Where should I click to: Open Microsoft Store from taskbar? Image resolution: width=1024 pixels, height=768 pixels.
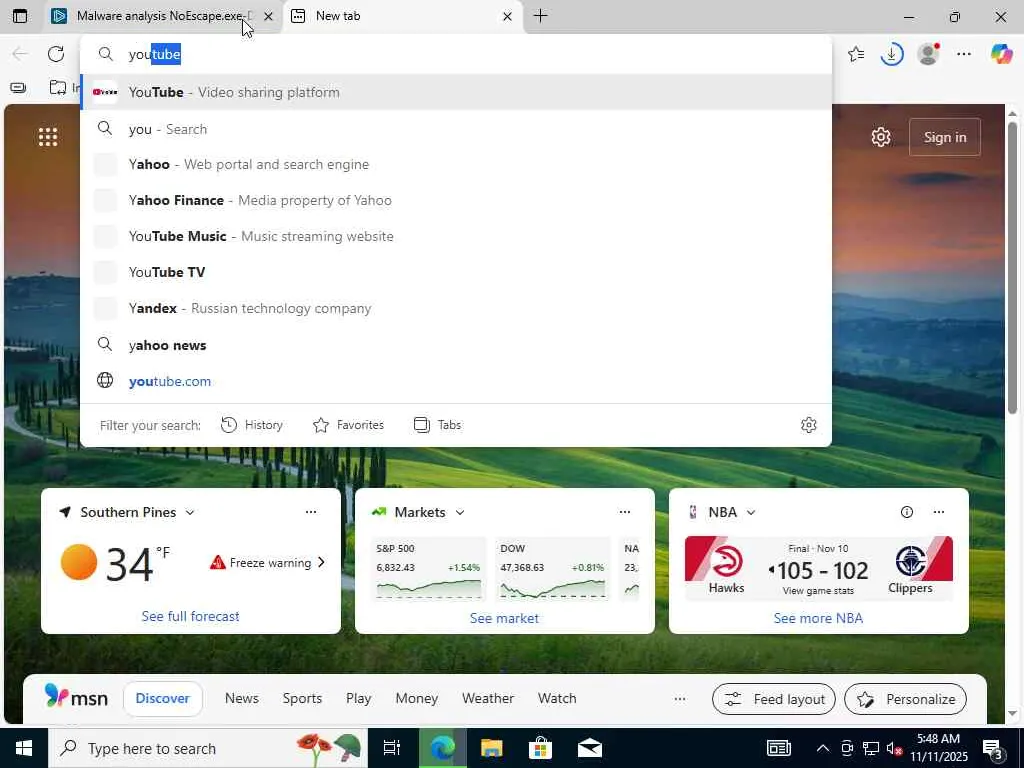pos(540,748)
